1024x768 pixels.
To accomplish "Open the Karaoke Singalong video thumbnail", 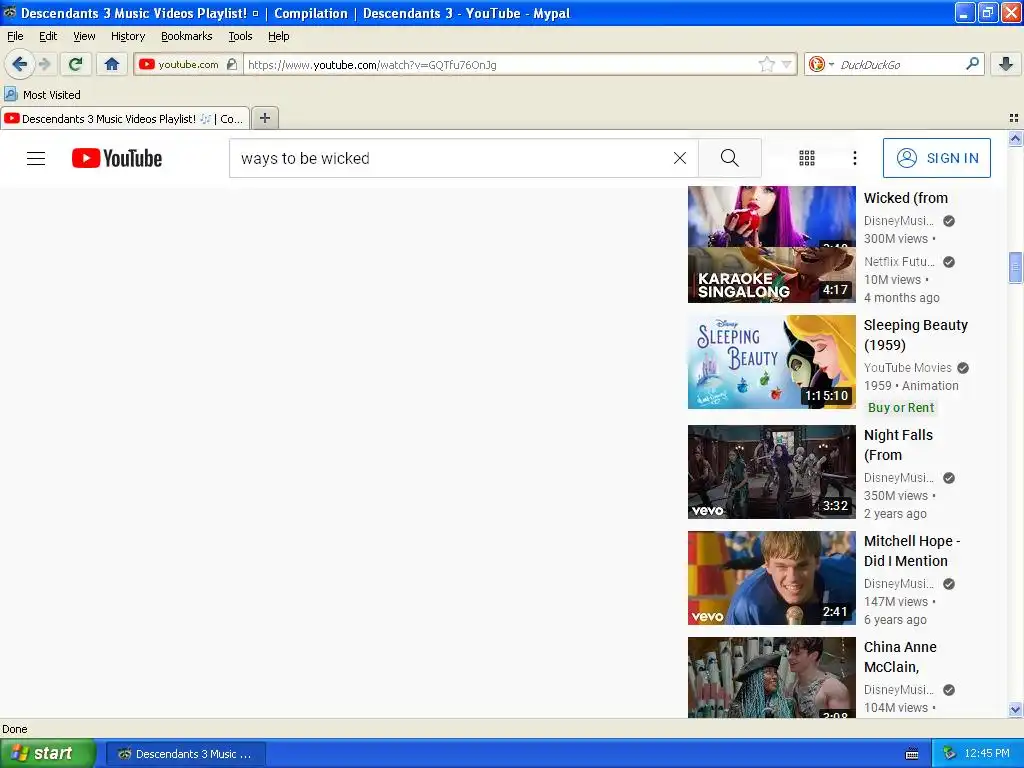I will (x=771, y=275).
